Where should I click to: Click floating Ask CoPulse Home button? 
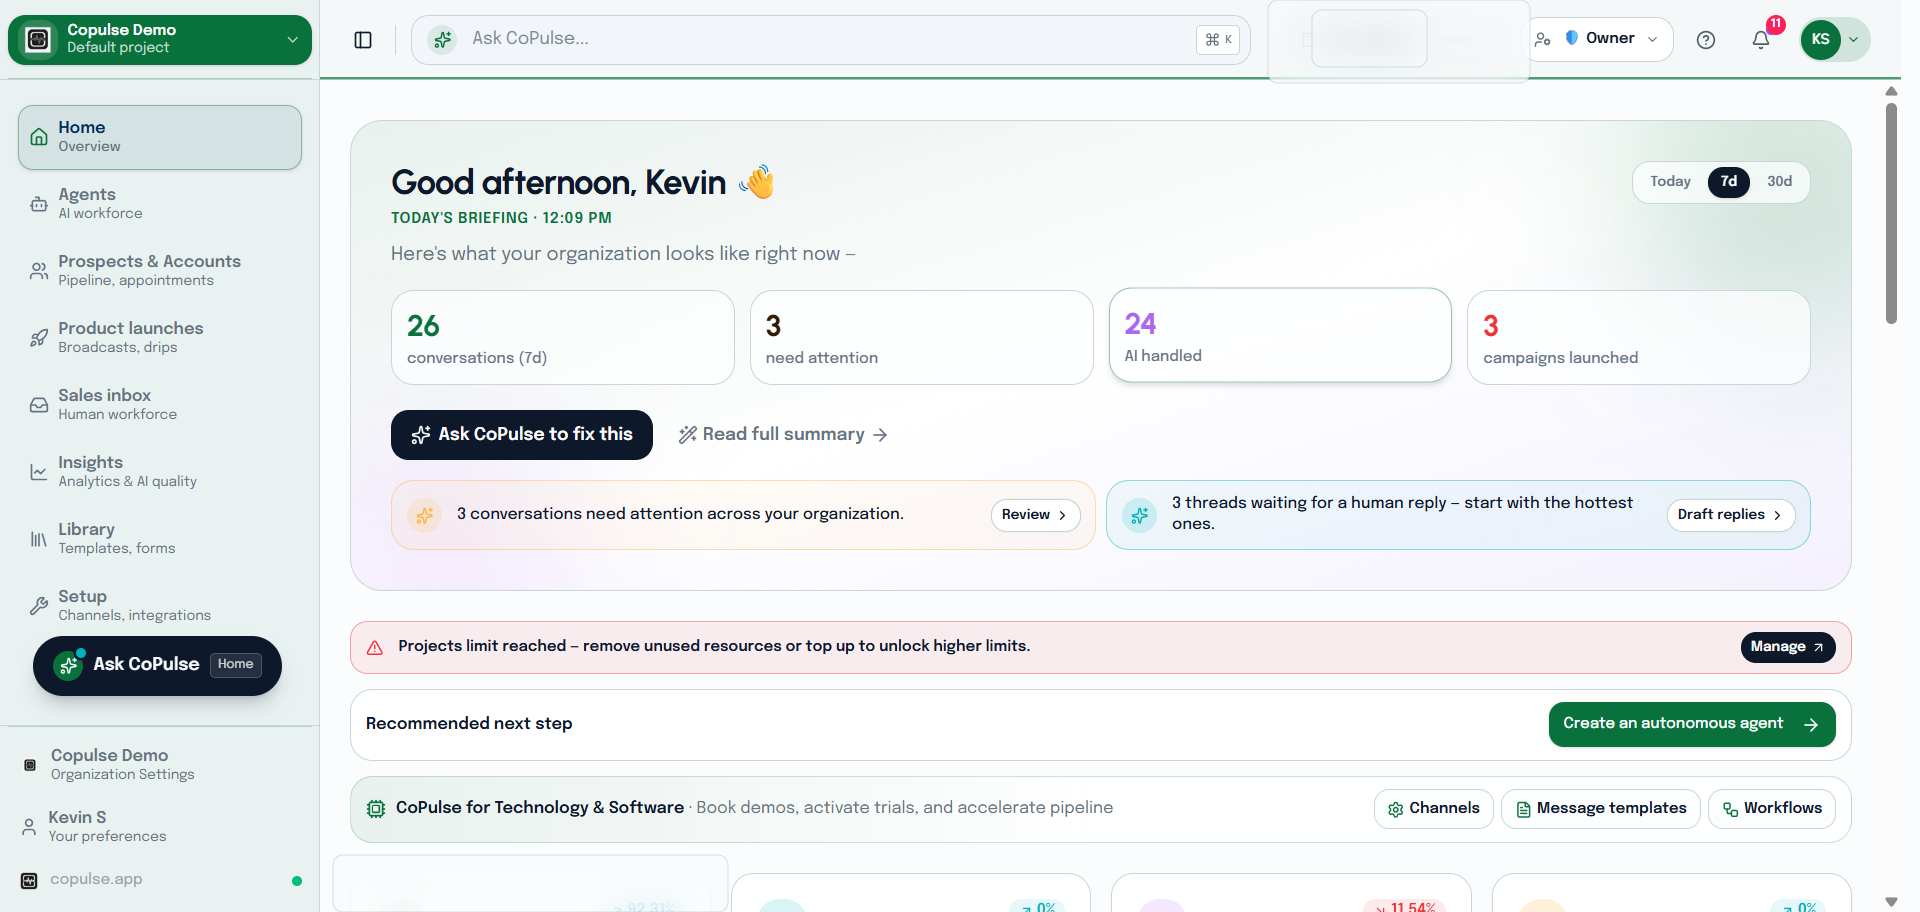click(157, 666)
